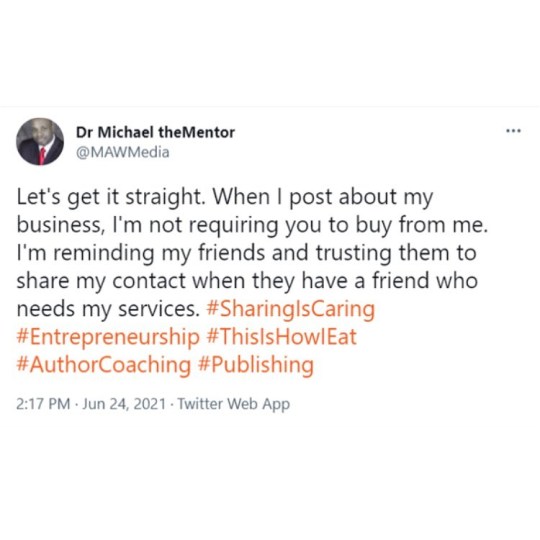Open the #Entrepreneurship hashtag
The height and width of the screenshot is (540, 540).
pos(108,338)
